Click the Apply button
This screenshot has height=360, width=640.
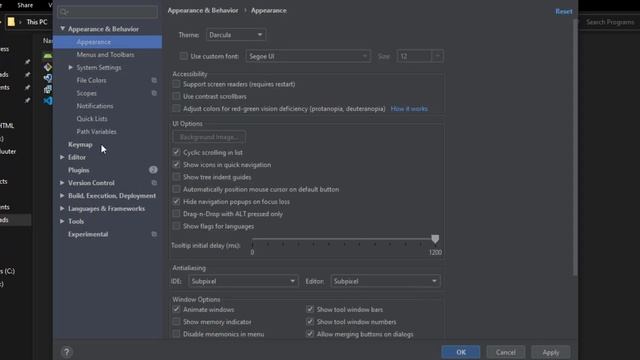(x=551, y=352)
